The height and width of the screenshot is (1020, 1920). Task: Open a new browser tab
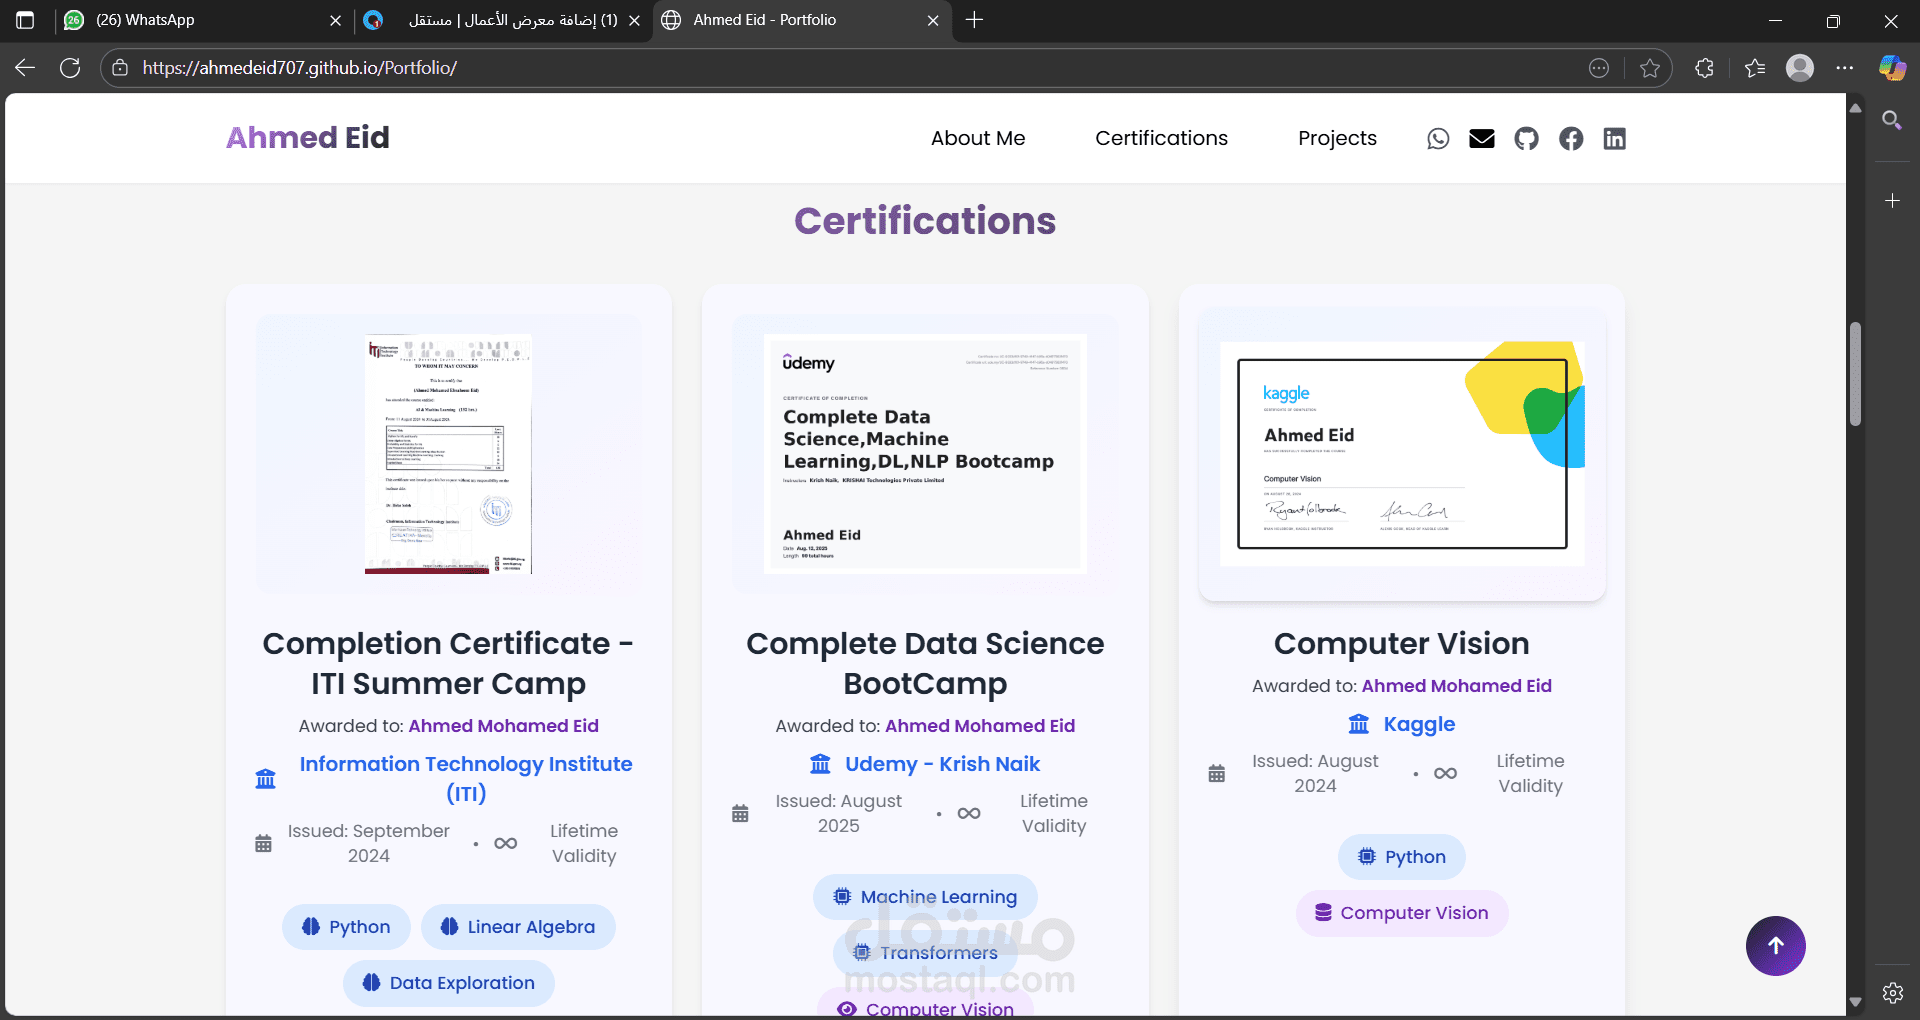pyautogui.click(x=975, y=20)
